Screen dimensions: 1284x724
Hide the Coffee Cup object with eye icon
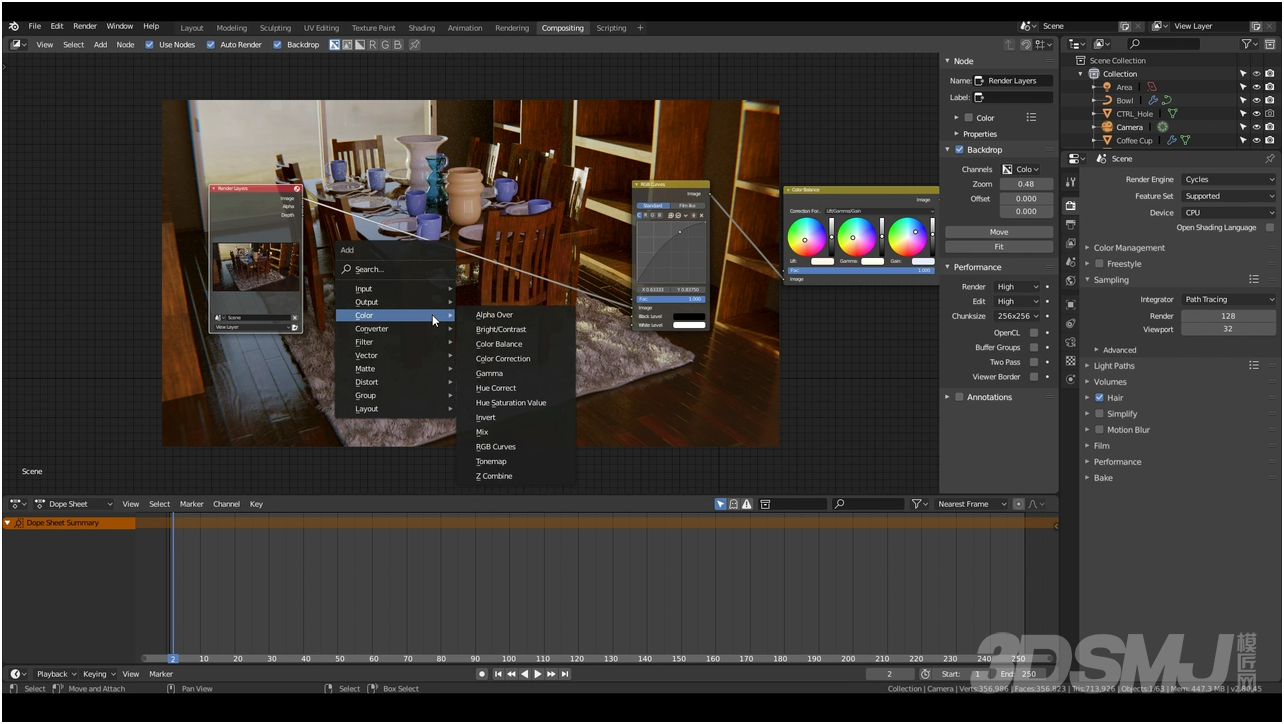(1256, 140)
